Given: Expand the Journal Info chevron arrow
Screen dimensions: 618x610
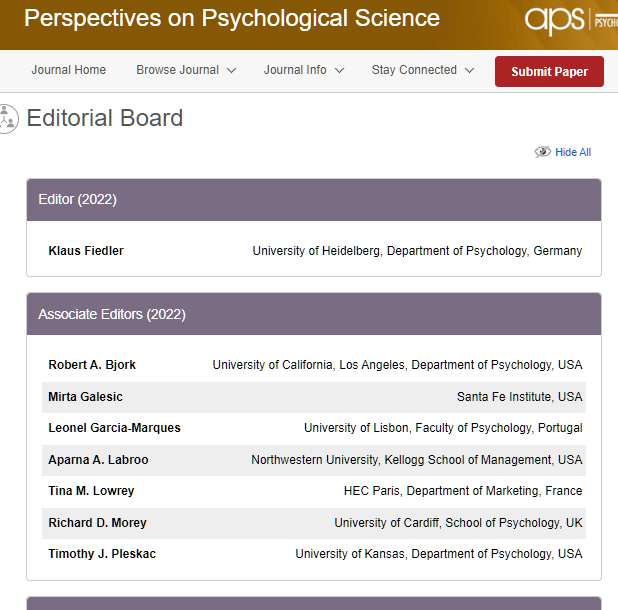Looking at the screenshot, I should point(339,71).
